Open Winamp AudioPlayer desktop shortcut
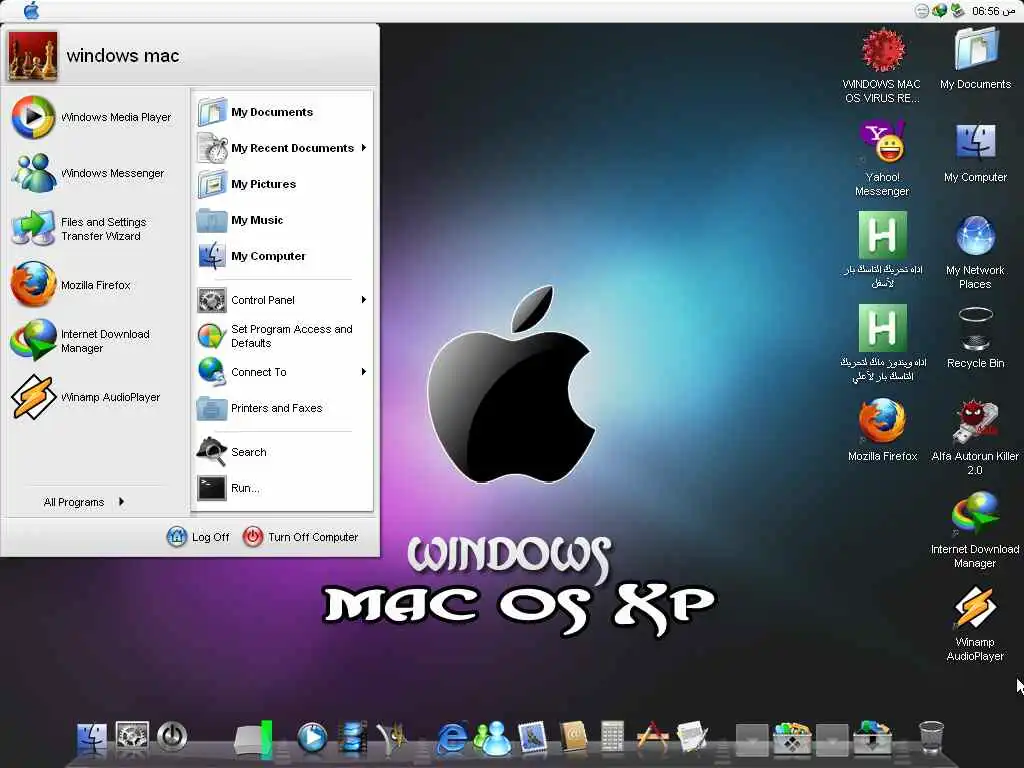The width and height of the screenshot is (1024, 768). point(975,624)
